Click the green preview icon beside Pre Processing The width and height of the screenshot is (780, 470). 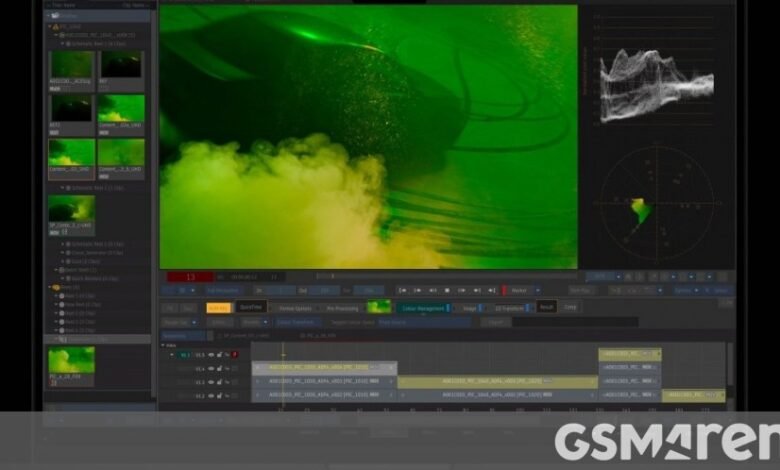(x=379, y=307)
